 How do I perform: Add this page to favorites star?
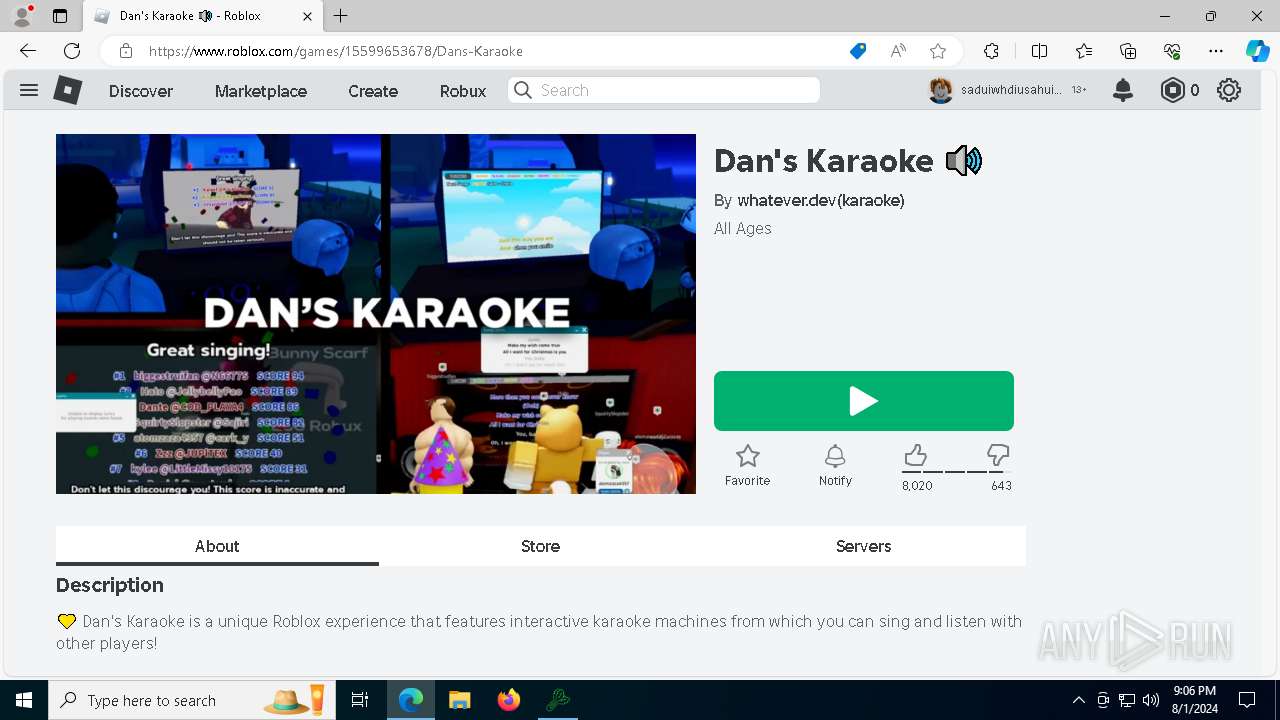938,51
